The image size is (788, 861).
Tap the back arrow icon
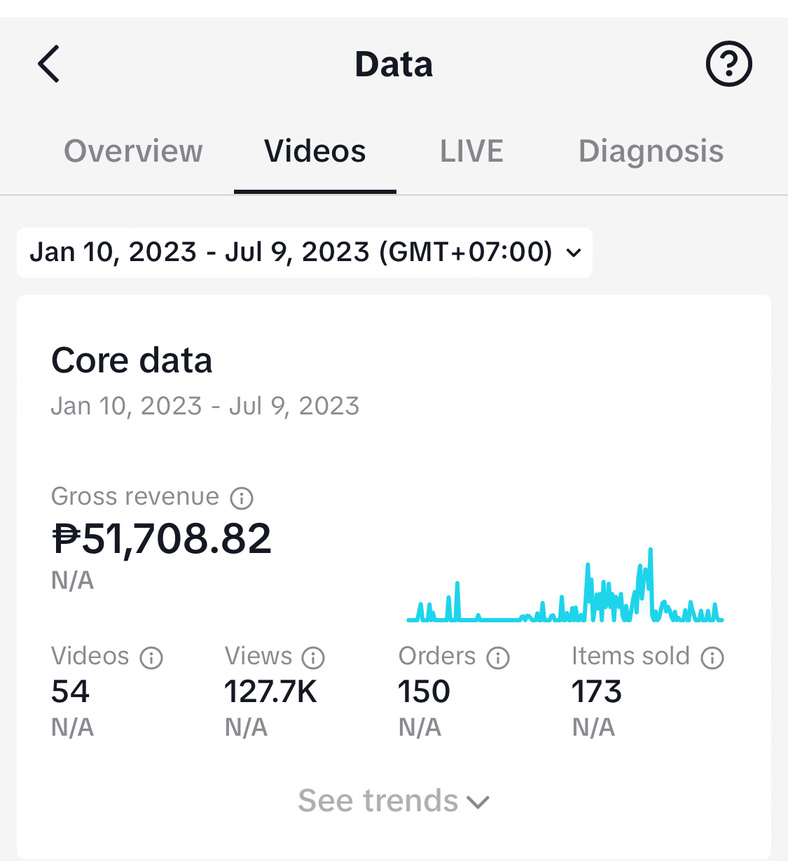49,65
